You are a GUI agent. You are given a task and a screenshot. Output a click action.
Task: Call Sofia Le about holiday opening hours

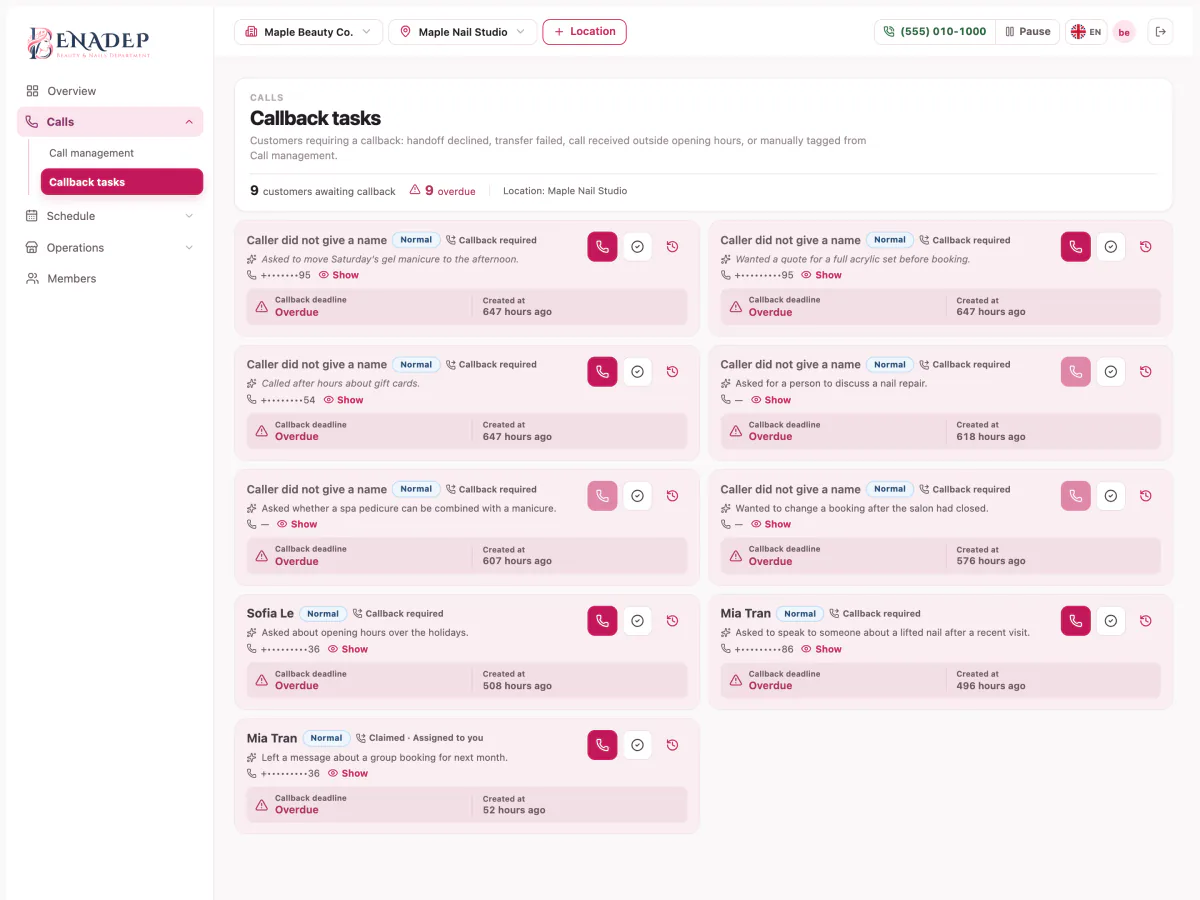[x=602, y=621]
